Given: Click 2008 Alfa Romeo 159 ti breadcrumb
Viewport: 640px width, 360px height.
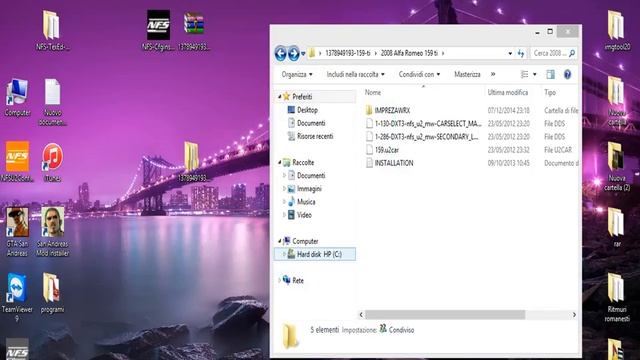Looking at the screenshot, I should pos(409,53).
